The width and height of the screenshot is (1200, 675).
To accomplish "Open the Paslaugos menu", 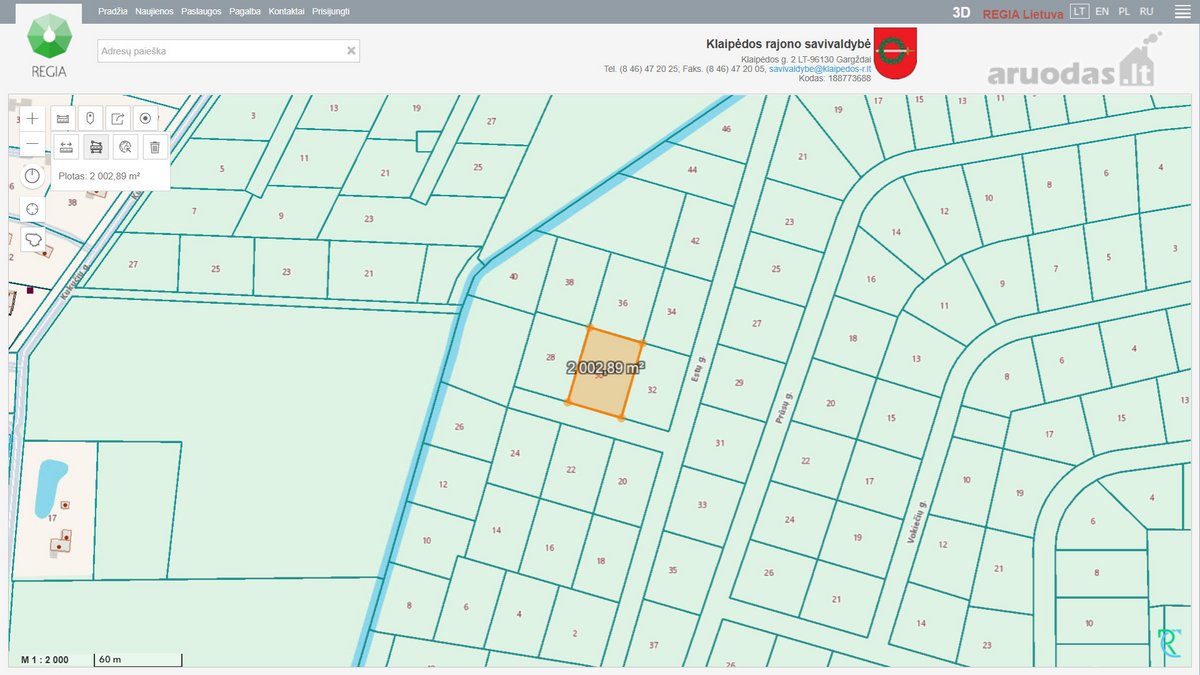I will pos(201,11).
